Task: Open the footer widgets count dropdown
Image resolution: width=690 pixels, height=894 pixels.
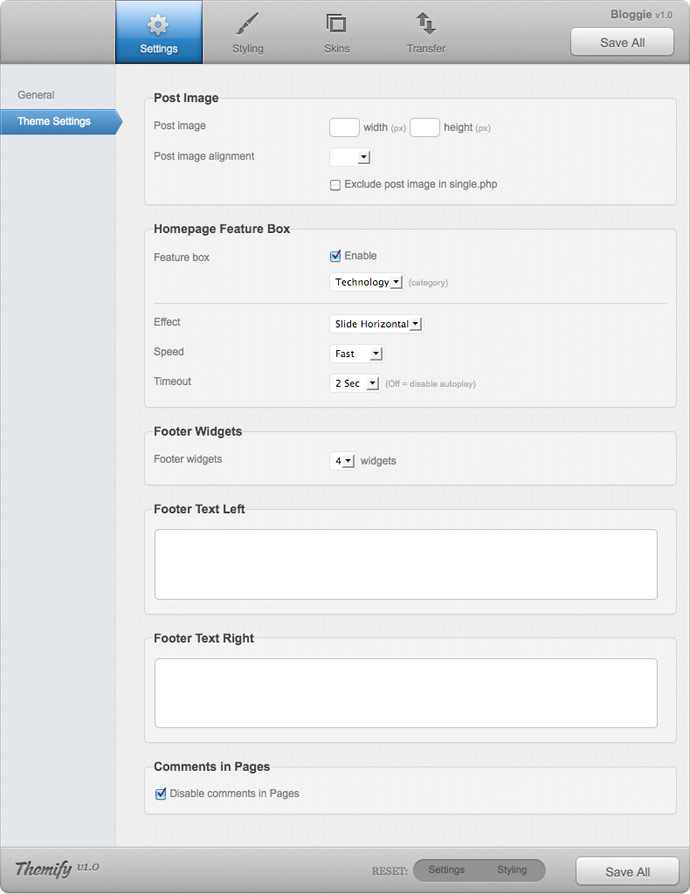Action: (342, 461)
